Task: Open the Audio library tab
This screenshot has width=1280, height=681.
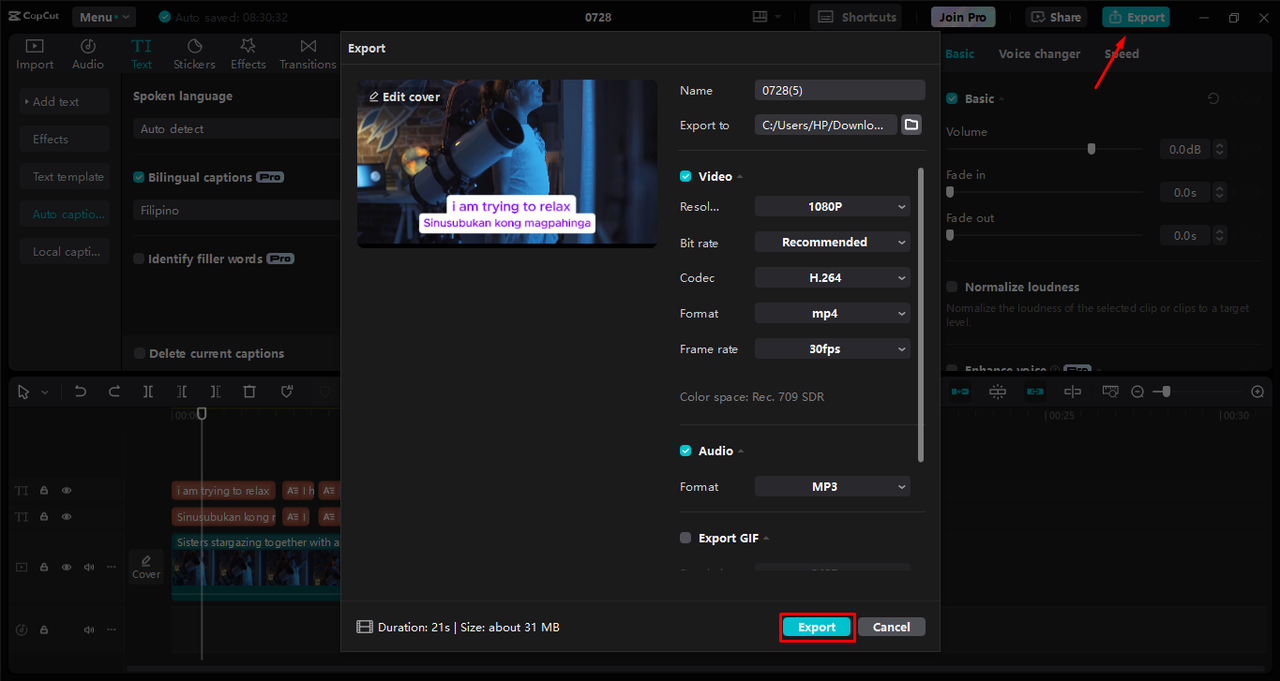Action: 88,54
